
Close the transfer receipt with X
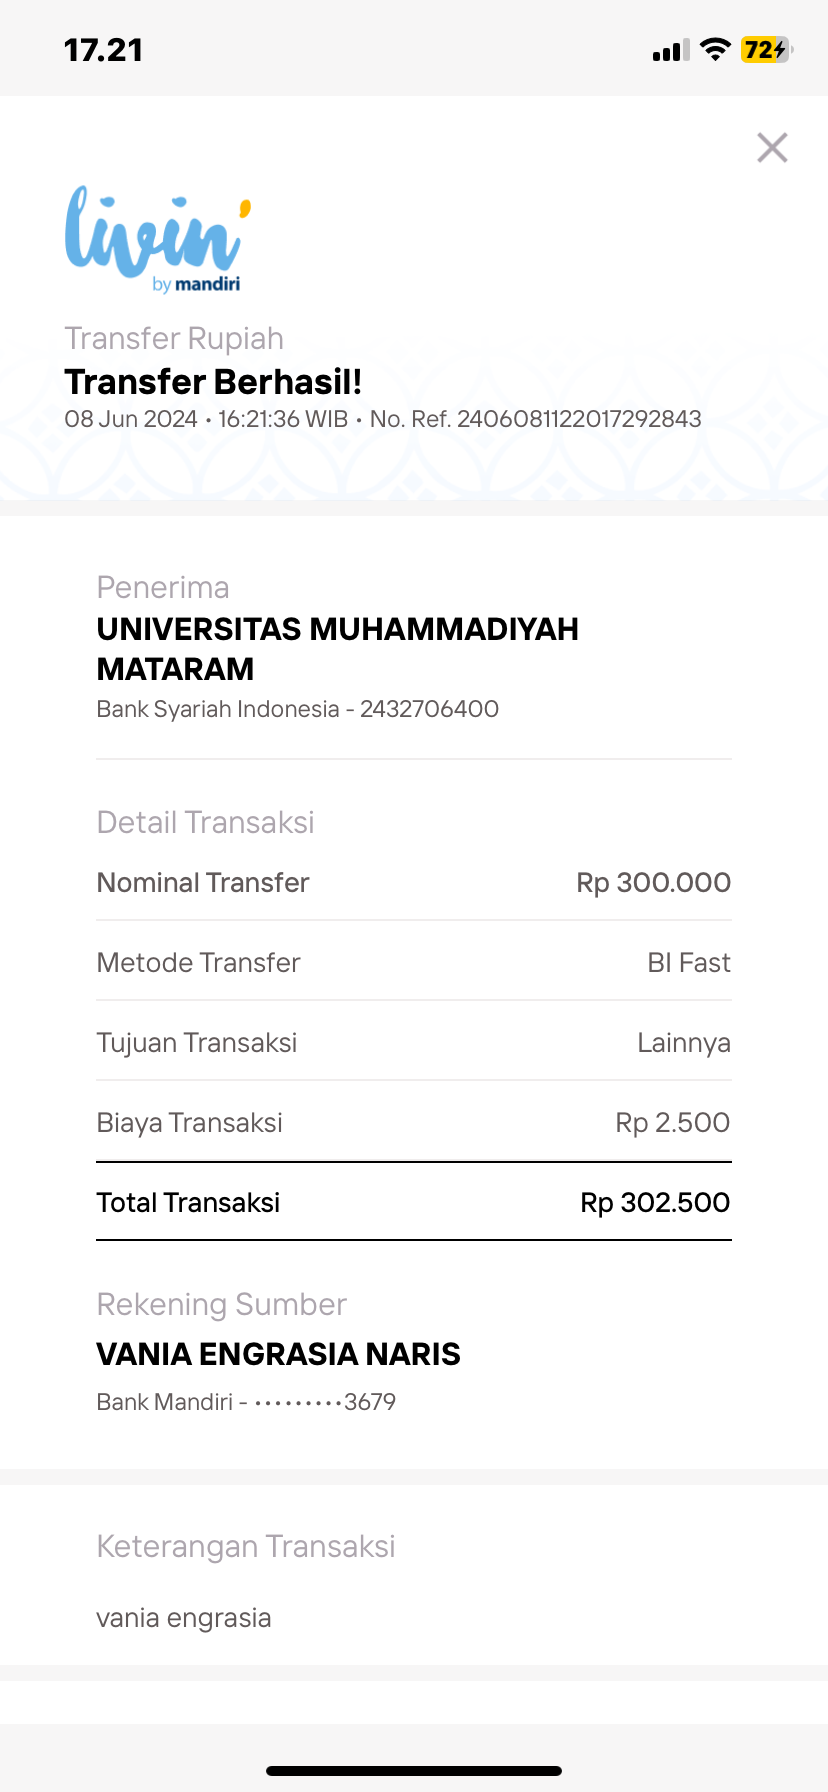(772, 148)
